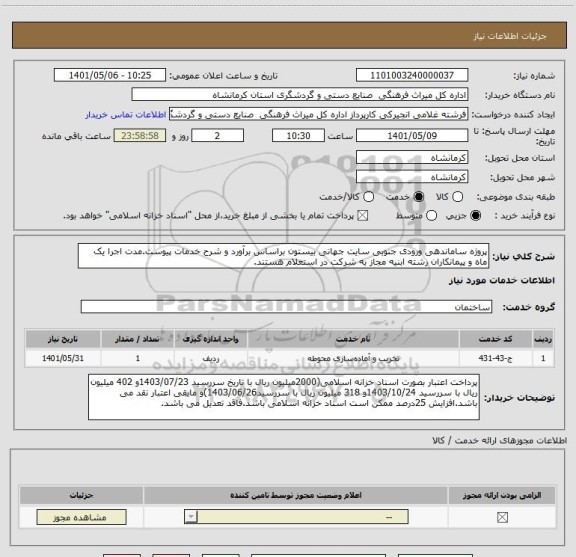Click the deadline date field 1401/05/09
This screenshot has height=557, width=576.
pyautogui.click(x=412, y=136)
